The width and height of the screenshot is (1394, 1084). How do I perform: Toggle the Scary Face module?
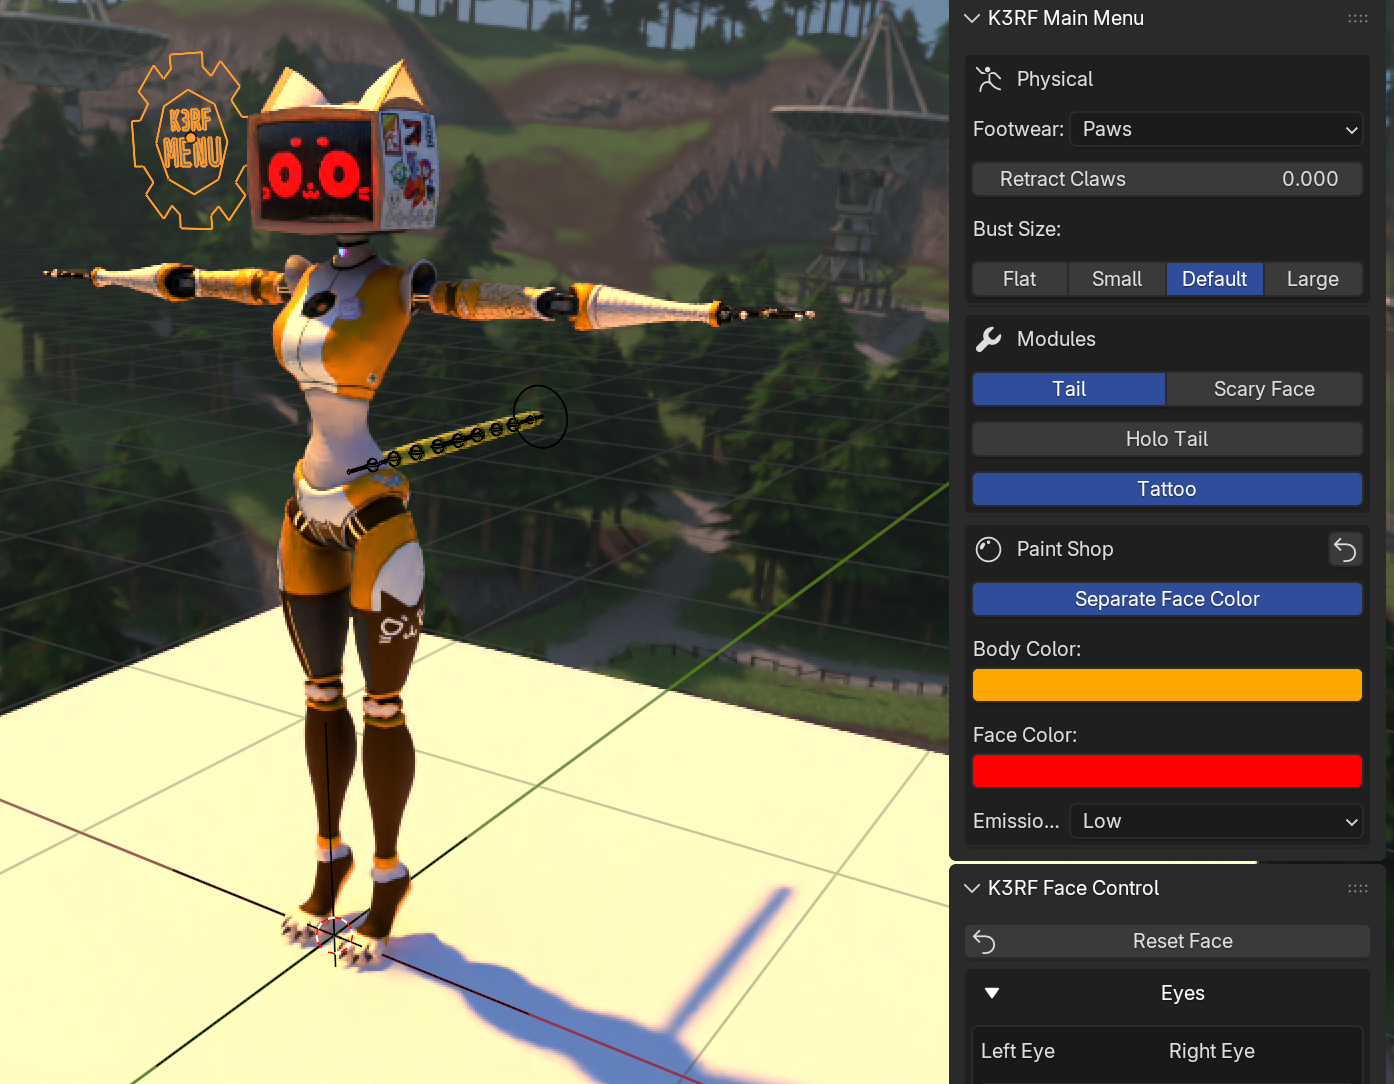(1264, 389)
